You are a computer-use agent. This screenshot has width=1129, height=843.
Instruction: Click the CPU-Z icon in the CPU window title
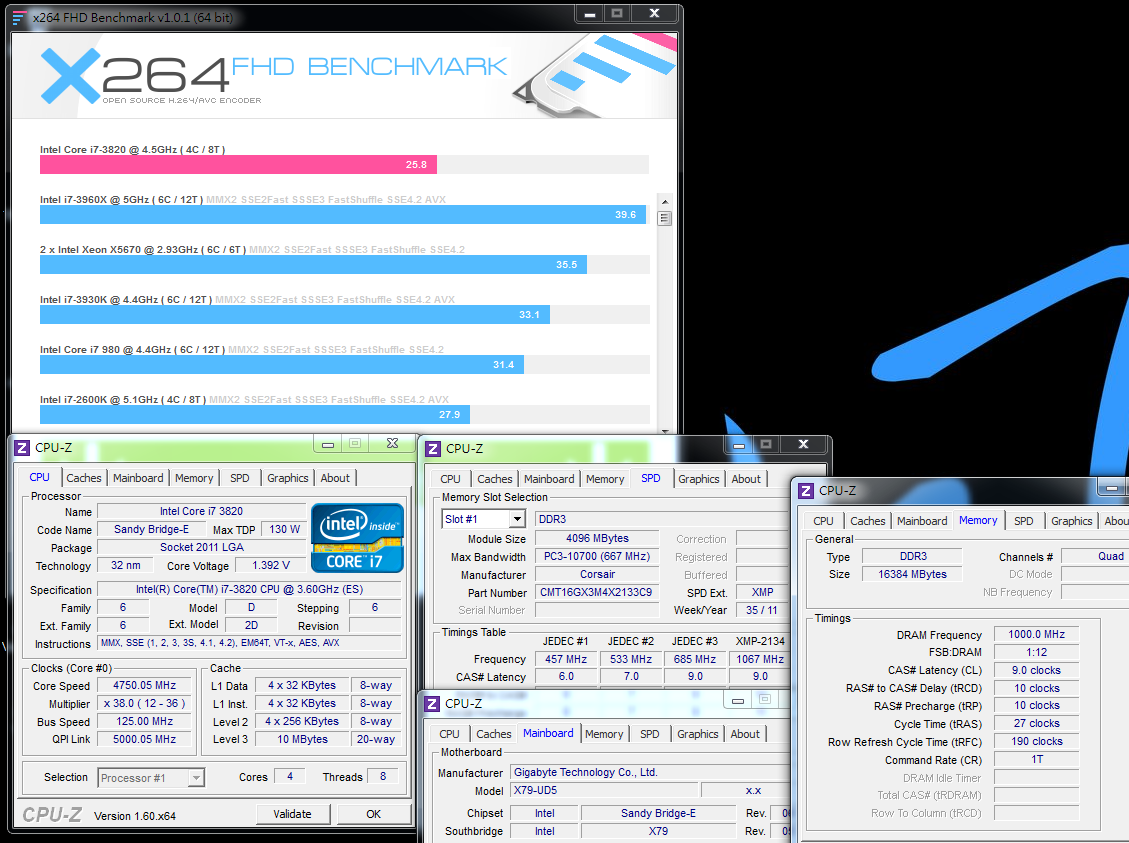[x=22, y=448]
